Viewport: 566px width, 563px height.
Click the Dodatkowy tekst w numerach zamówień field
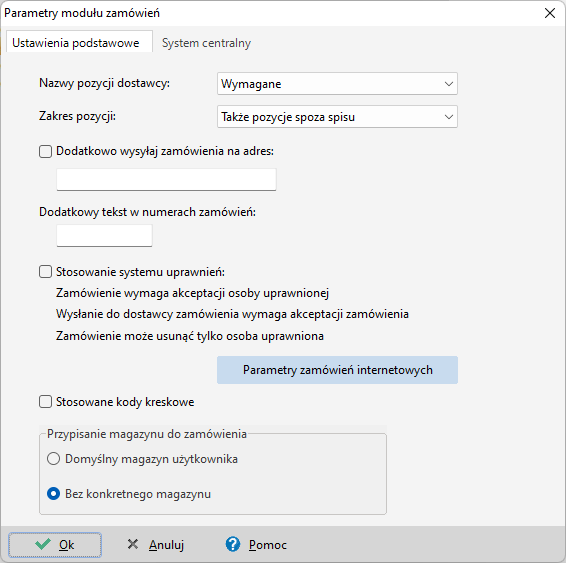pos(104,236)
